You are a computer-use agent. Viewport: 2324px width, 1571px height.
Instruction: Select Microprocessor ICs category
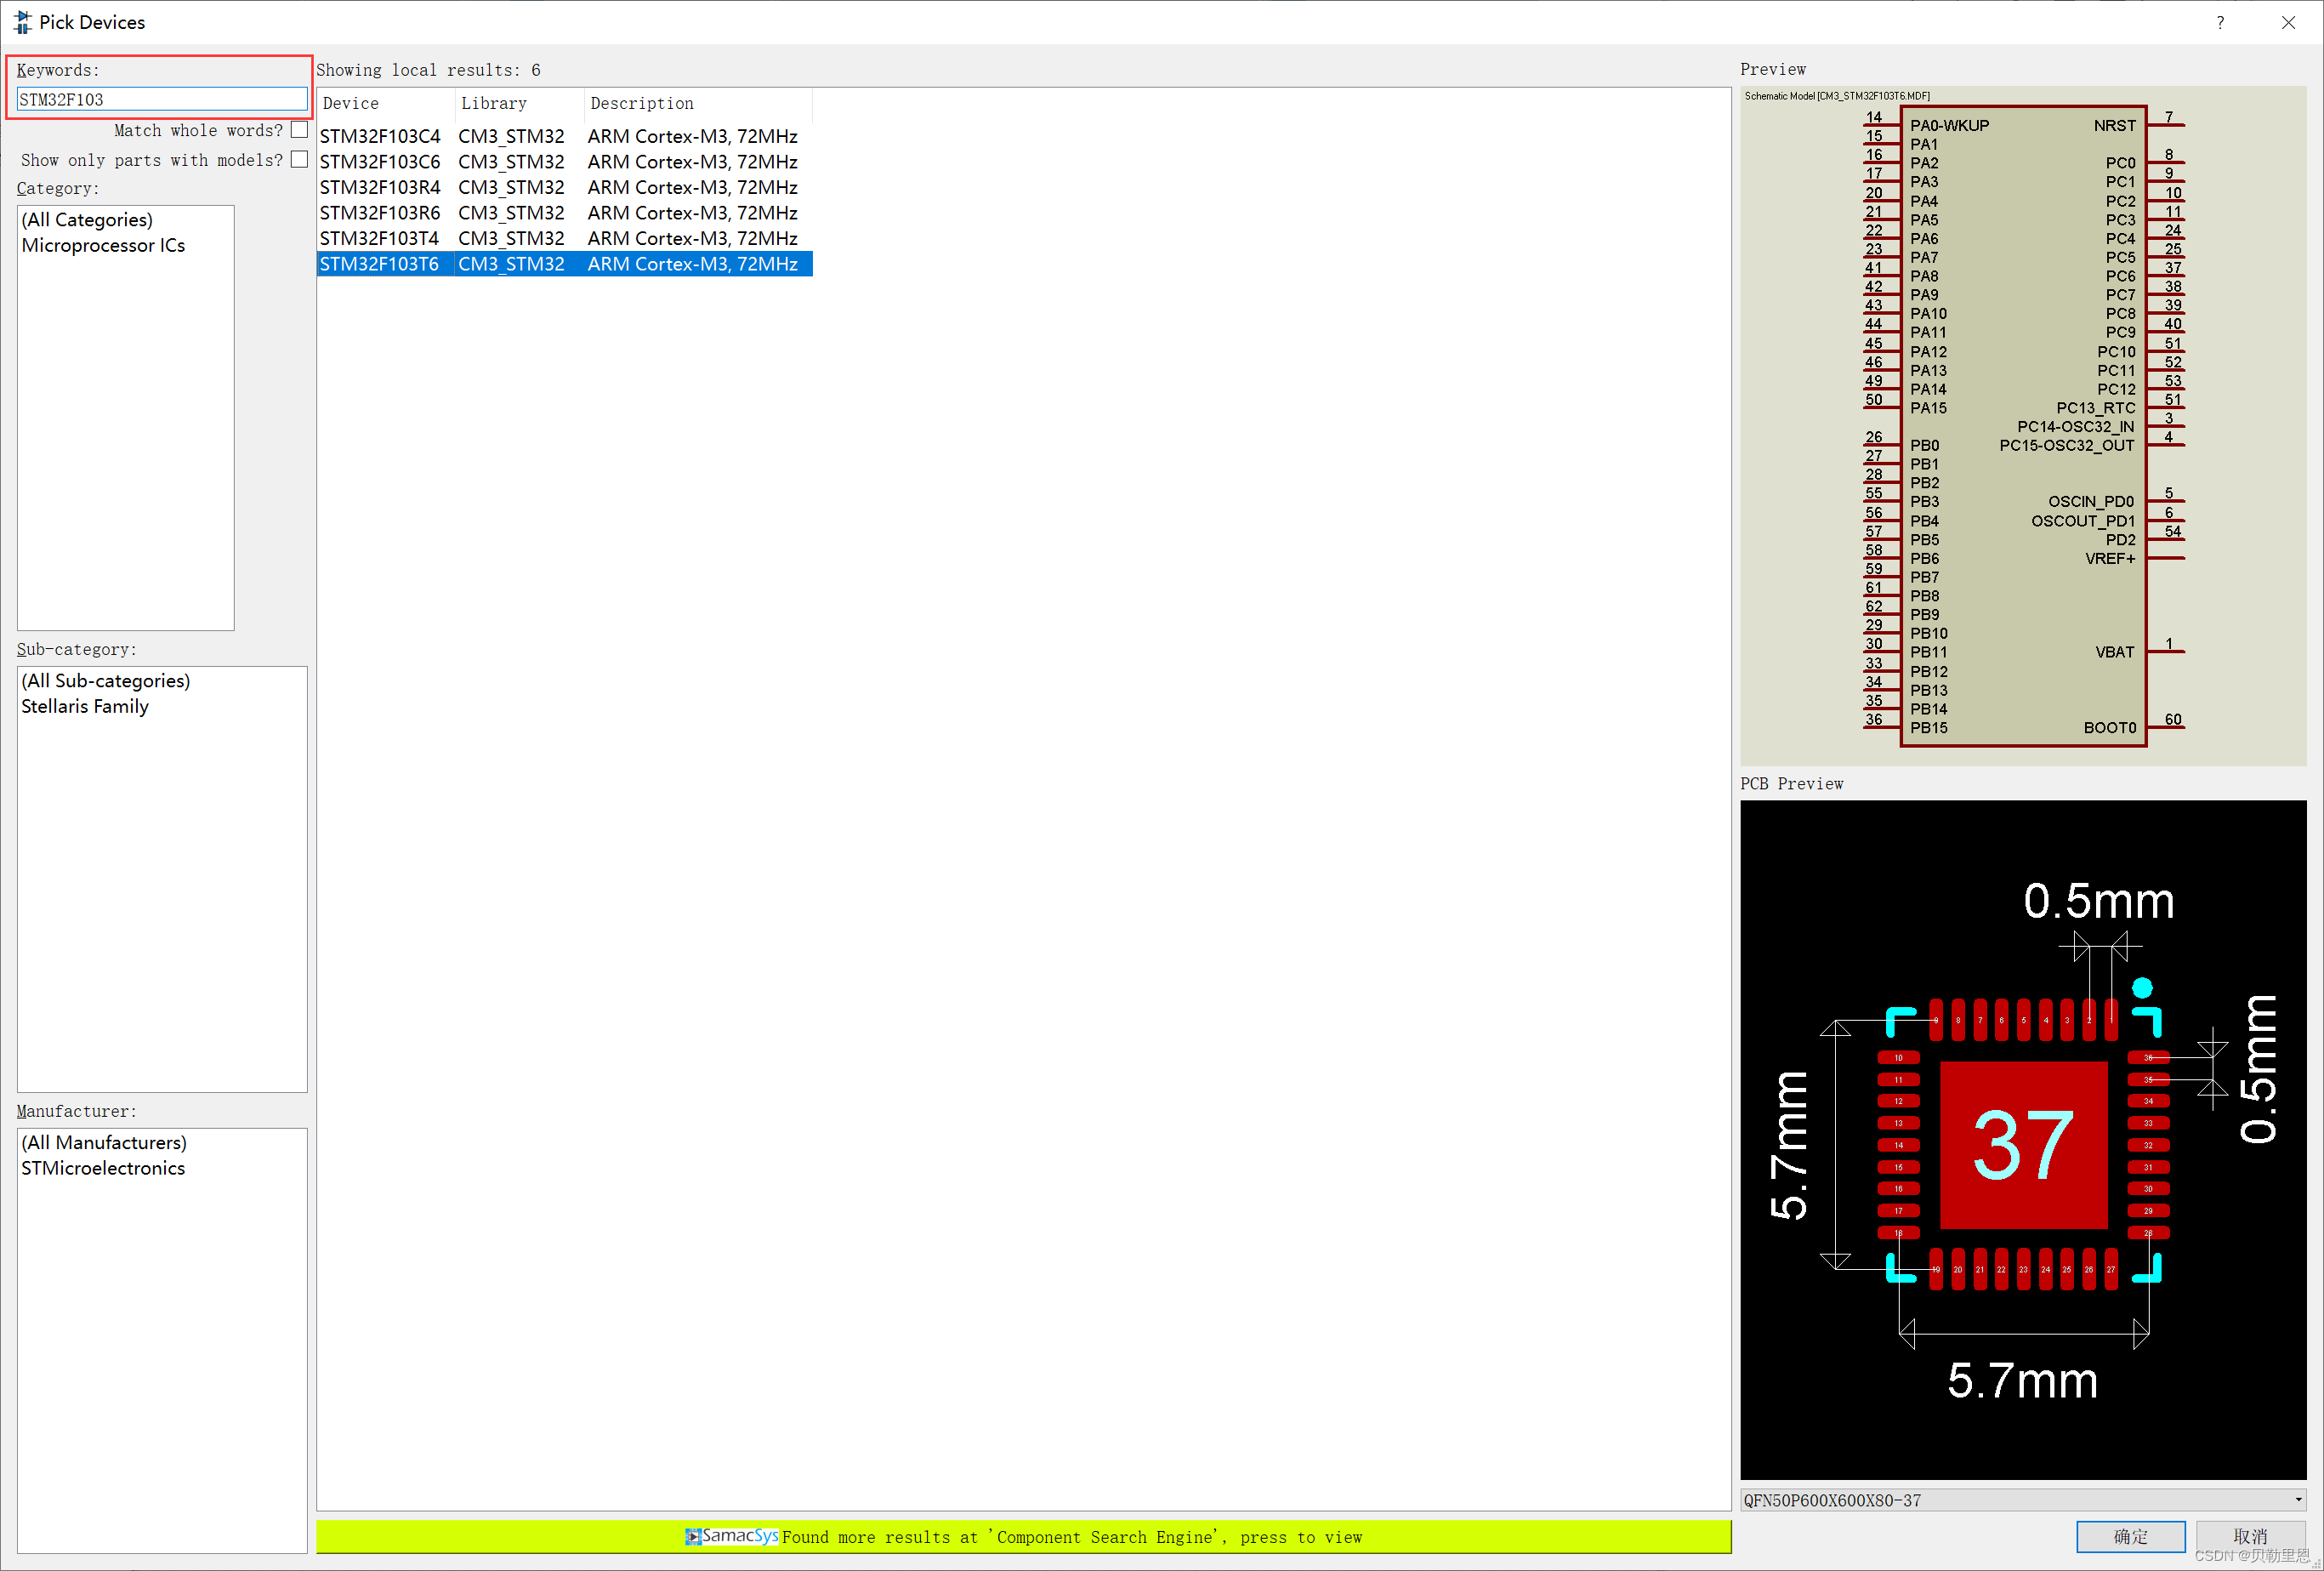coord(103,246)
